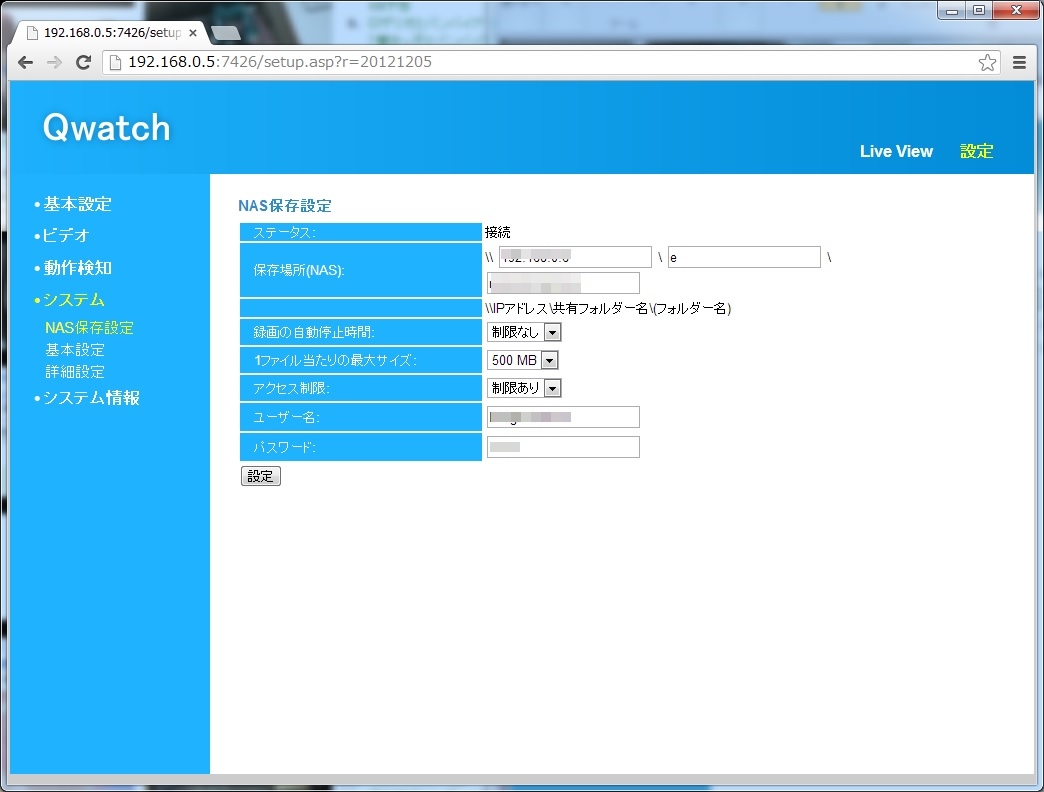1044x792 pixels.
Task: Click the 保存場所(NAS) label
Action: pyautogui.click(x=298, y=270)
